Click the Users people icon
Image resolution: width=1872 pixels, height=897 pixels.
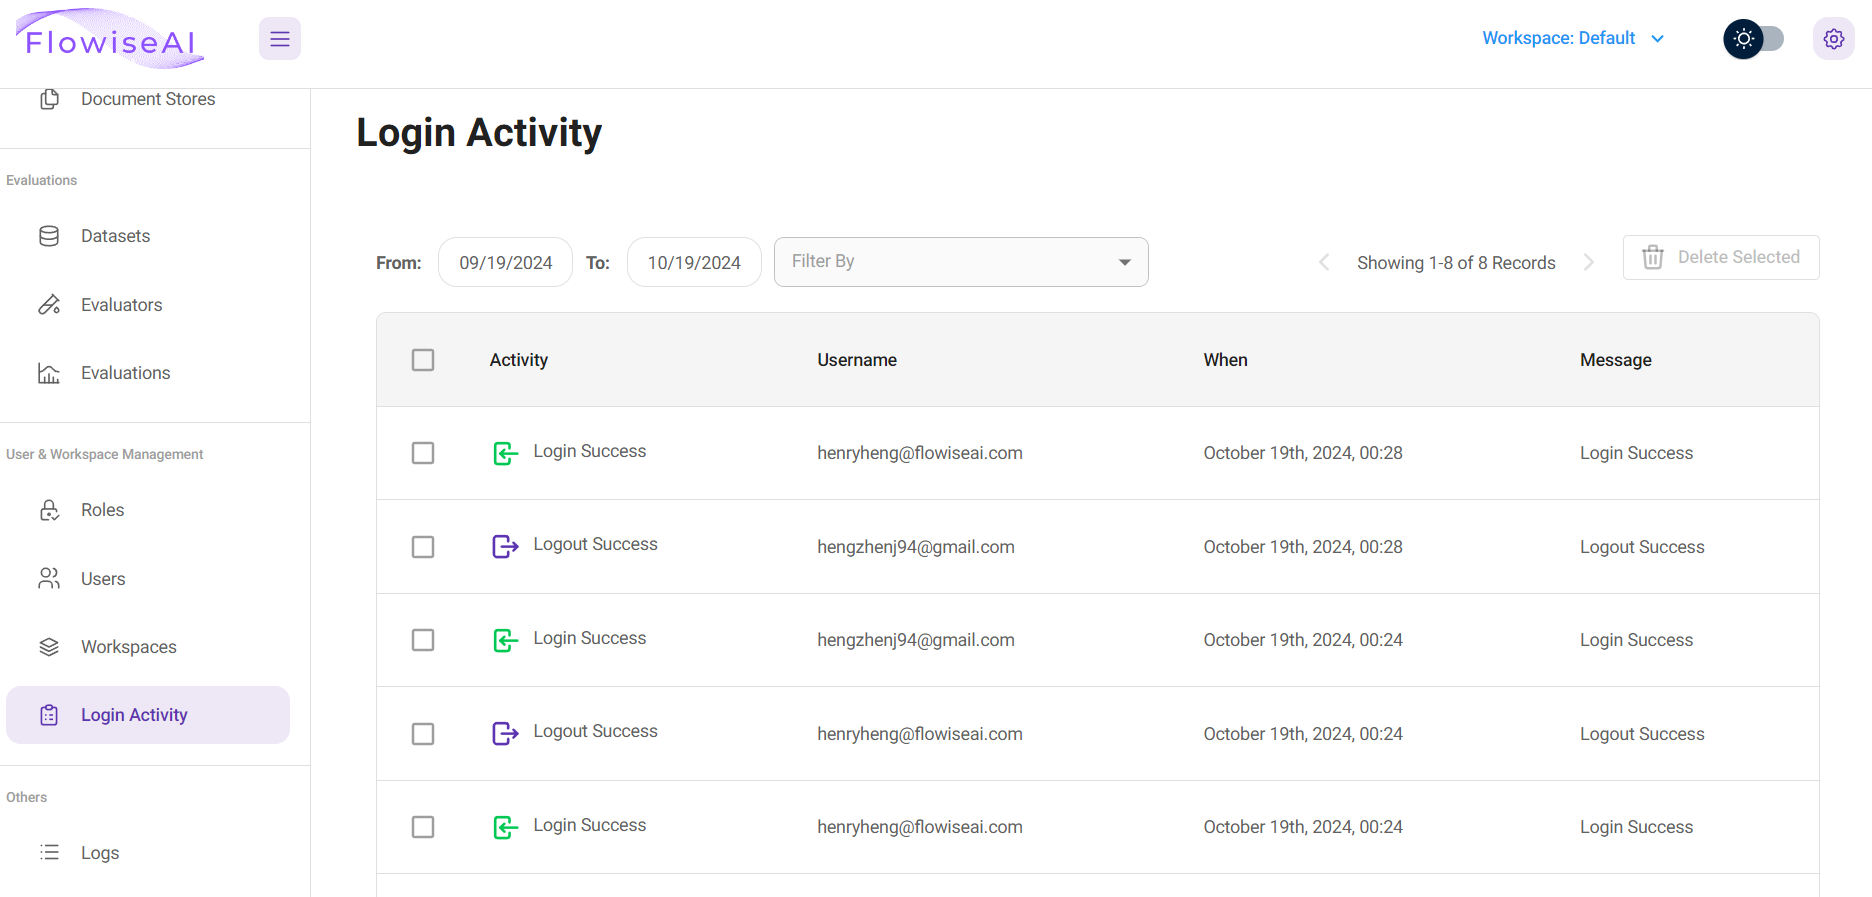pos(49,579)
